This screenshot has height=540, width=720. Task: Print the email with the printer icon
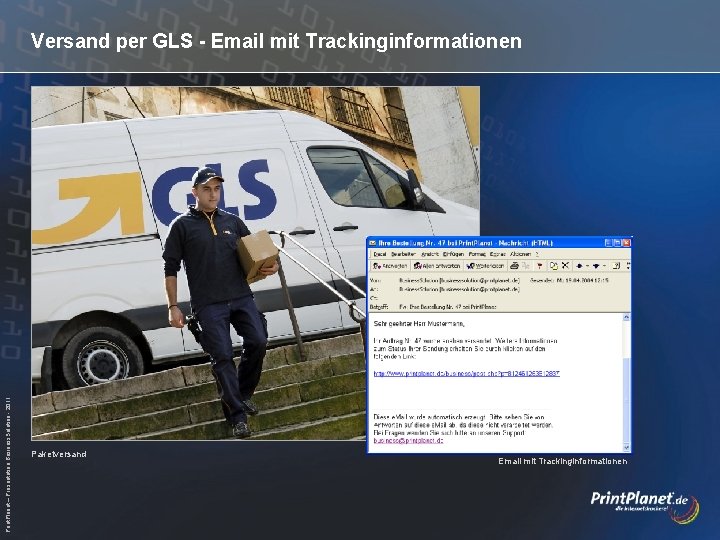click(515, 266)
